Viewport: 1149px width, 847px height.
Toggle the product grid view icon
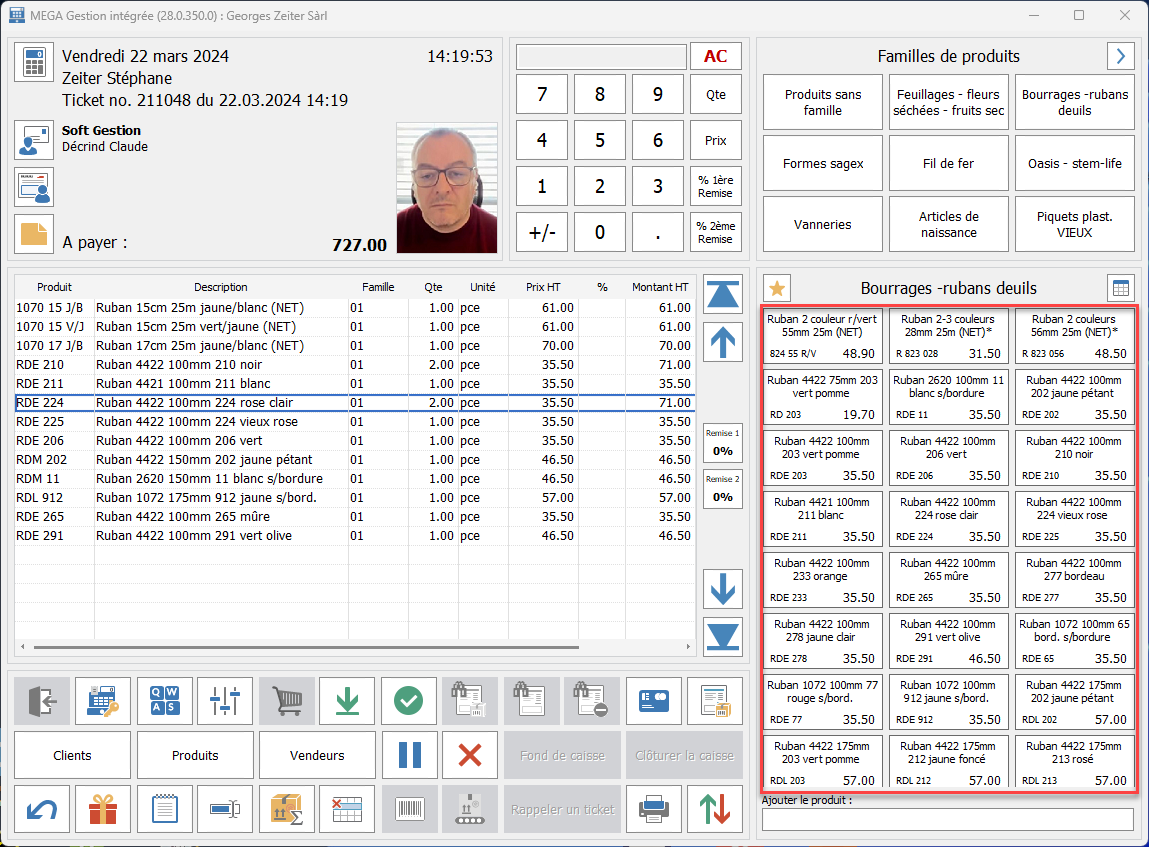point(1121,288)
